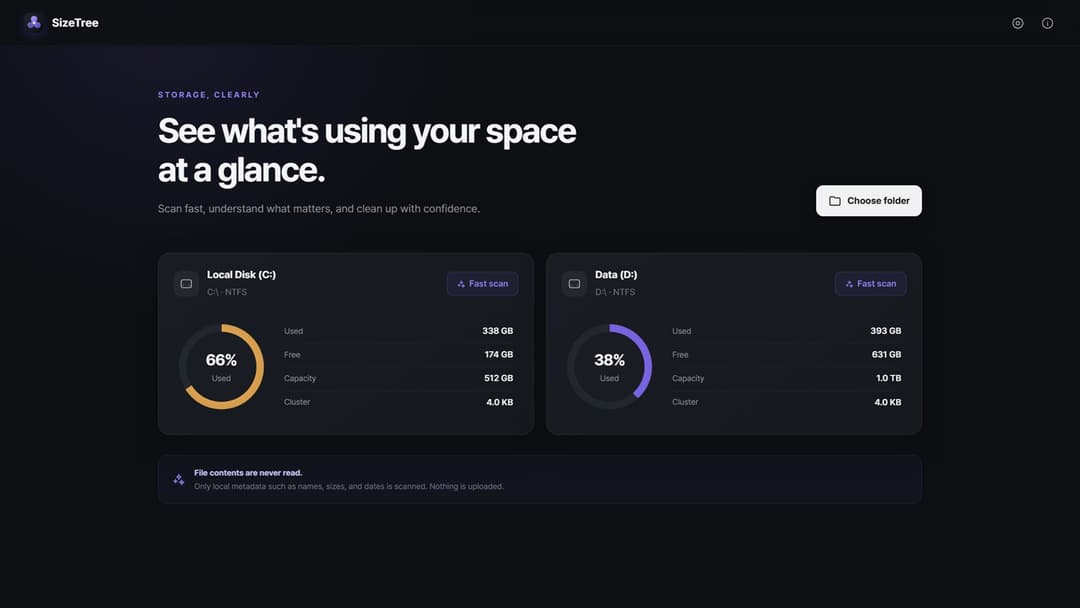Click the Cluster 4.0 KB value on D: card

pyautogui.click(x=887, y=402)
